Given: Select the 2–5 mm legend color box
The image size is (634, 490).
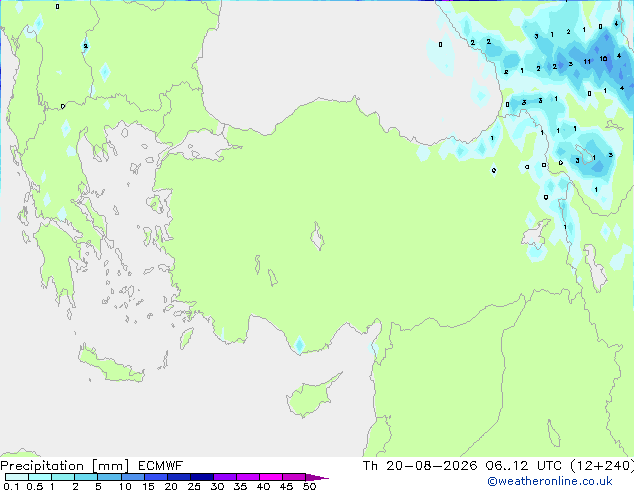Looking at the screenshot, I should 86,477.
